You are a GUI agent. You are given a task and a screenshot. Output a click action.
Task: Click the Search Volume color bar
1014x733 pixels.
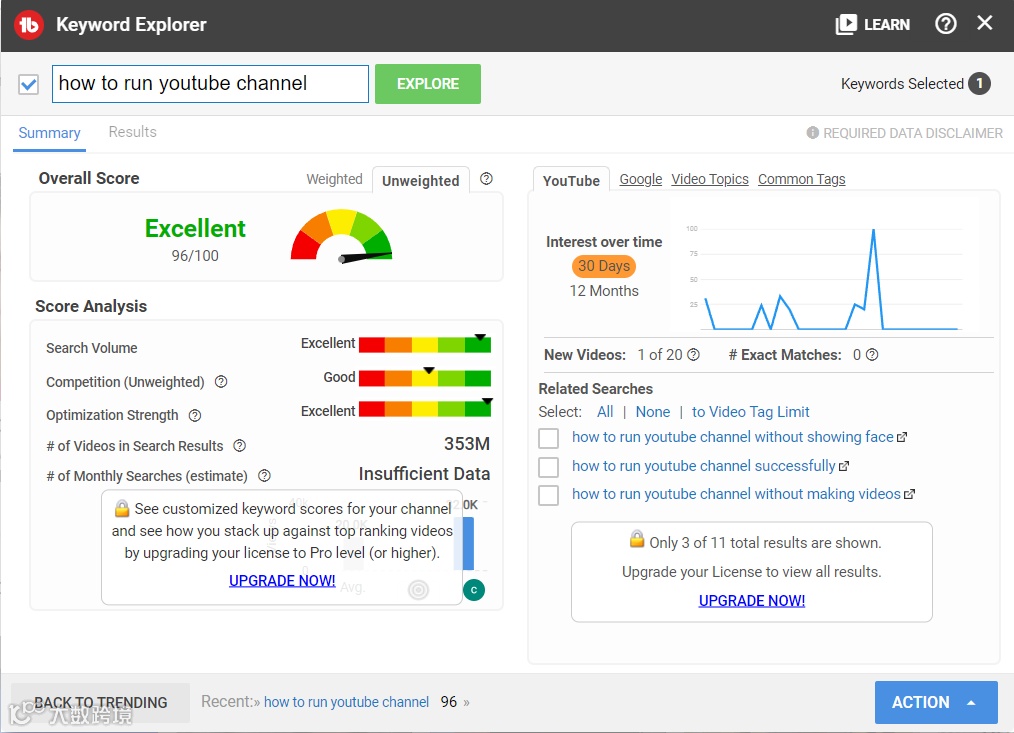click(425, 344)
